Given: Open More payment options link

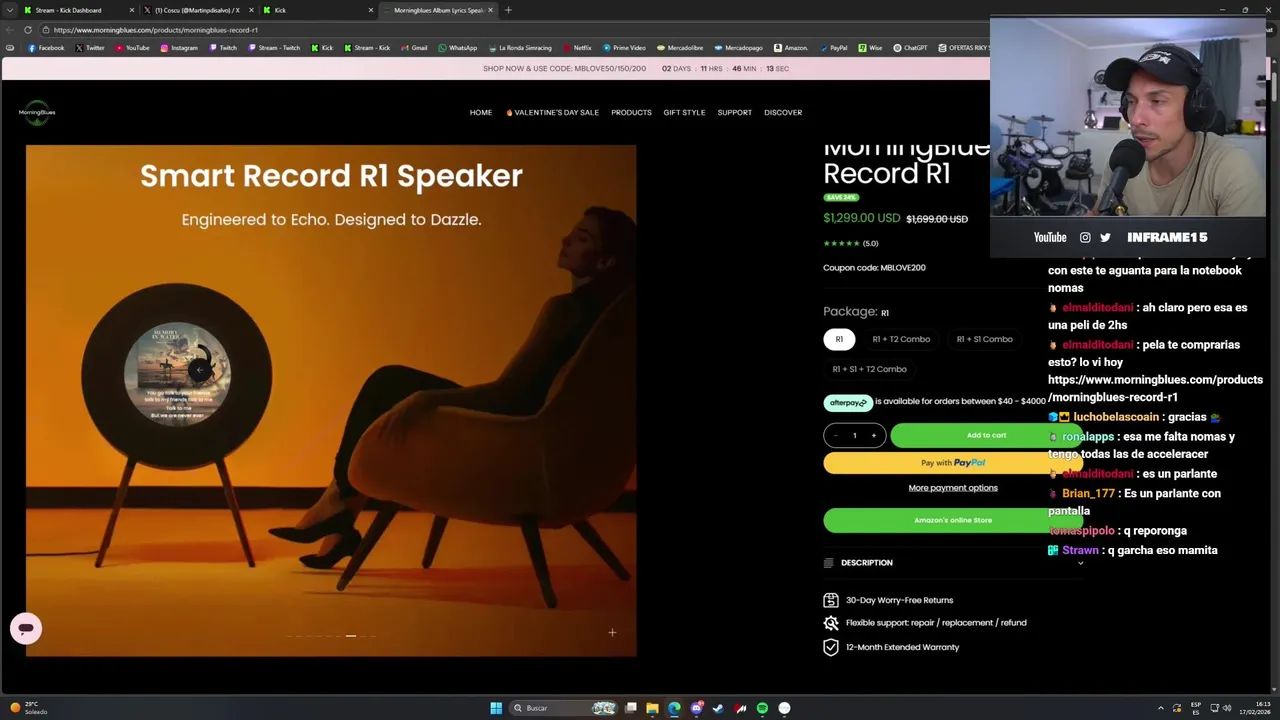Looking at the screenshot, I should pos(953,488).
